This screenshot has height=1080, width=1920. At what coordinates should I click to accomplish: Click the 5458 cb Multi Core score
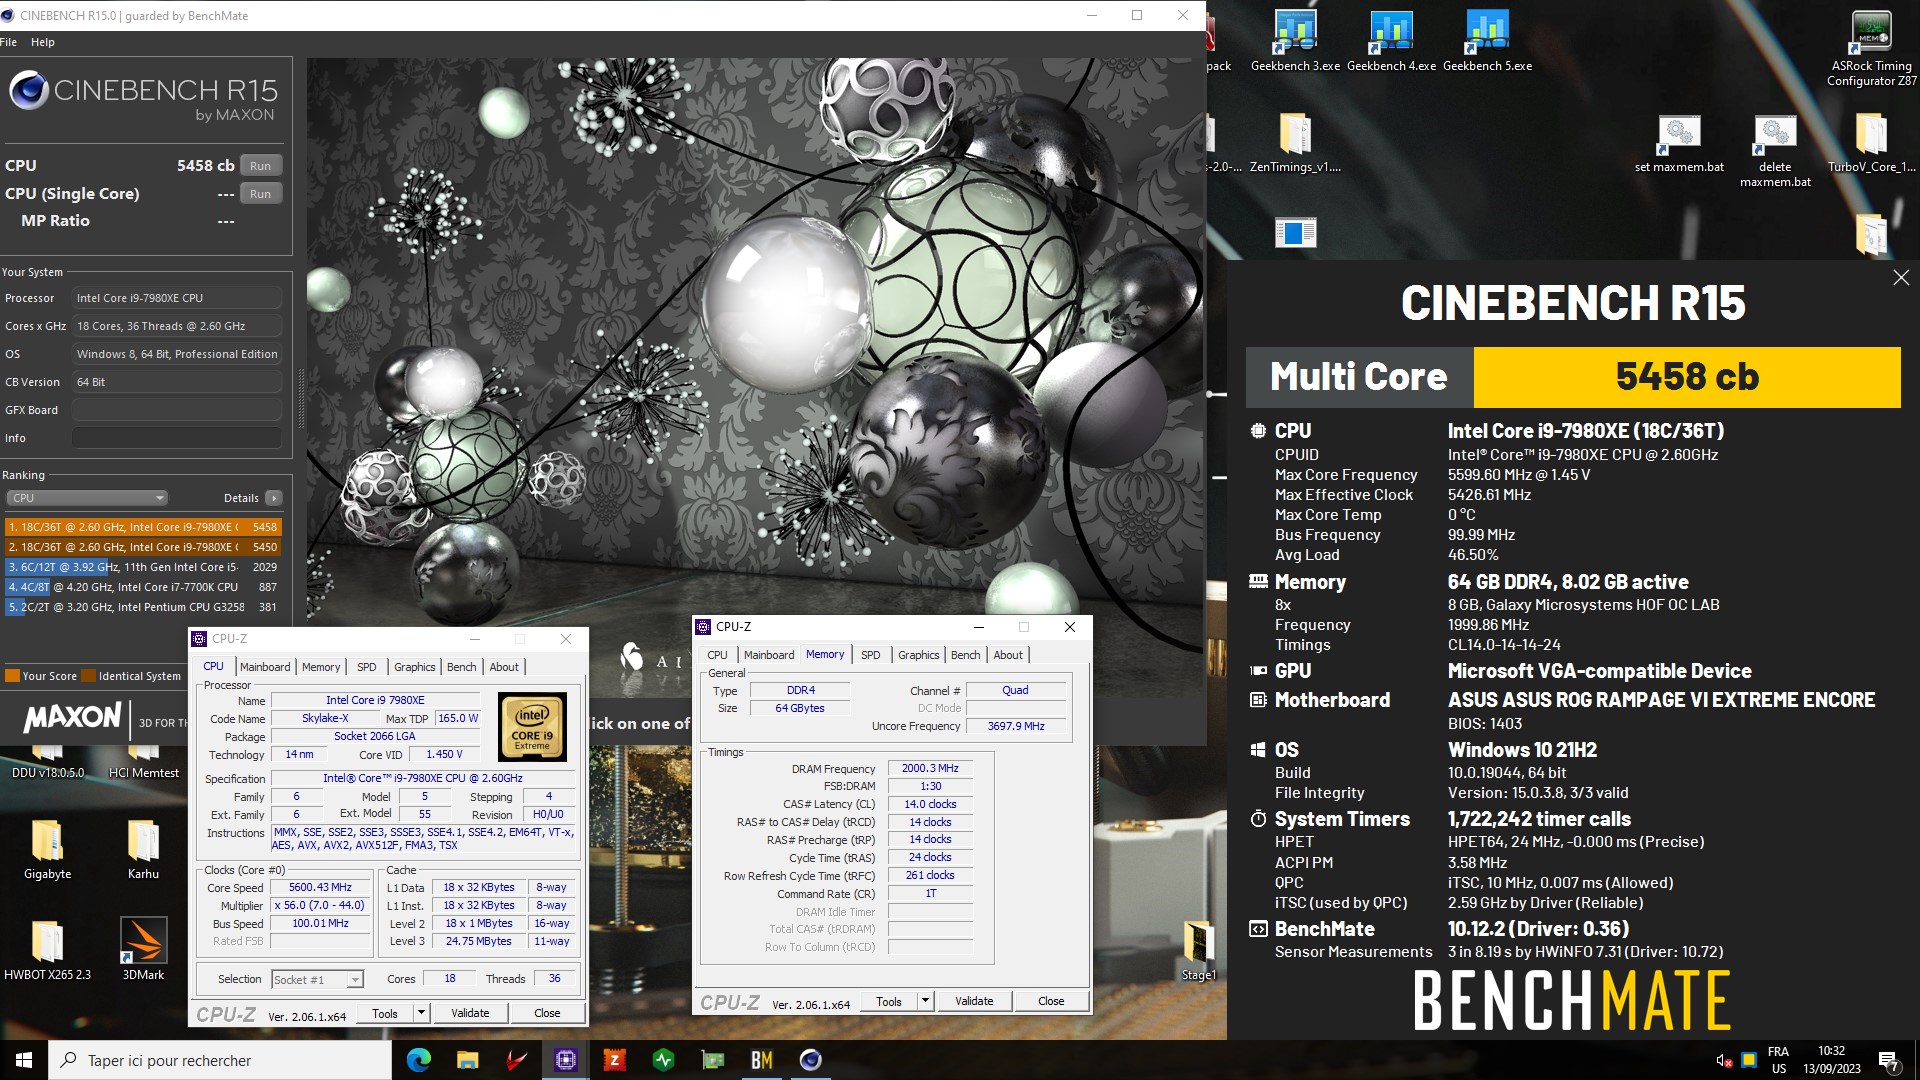(1687, 377)
